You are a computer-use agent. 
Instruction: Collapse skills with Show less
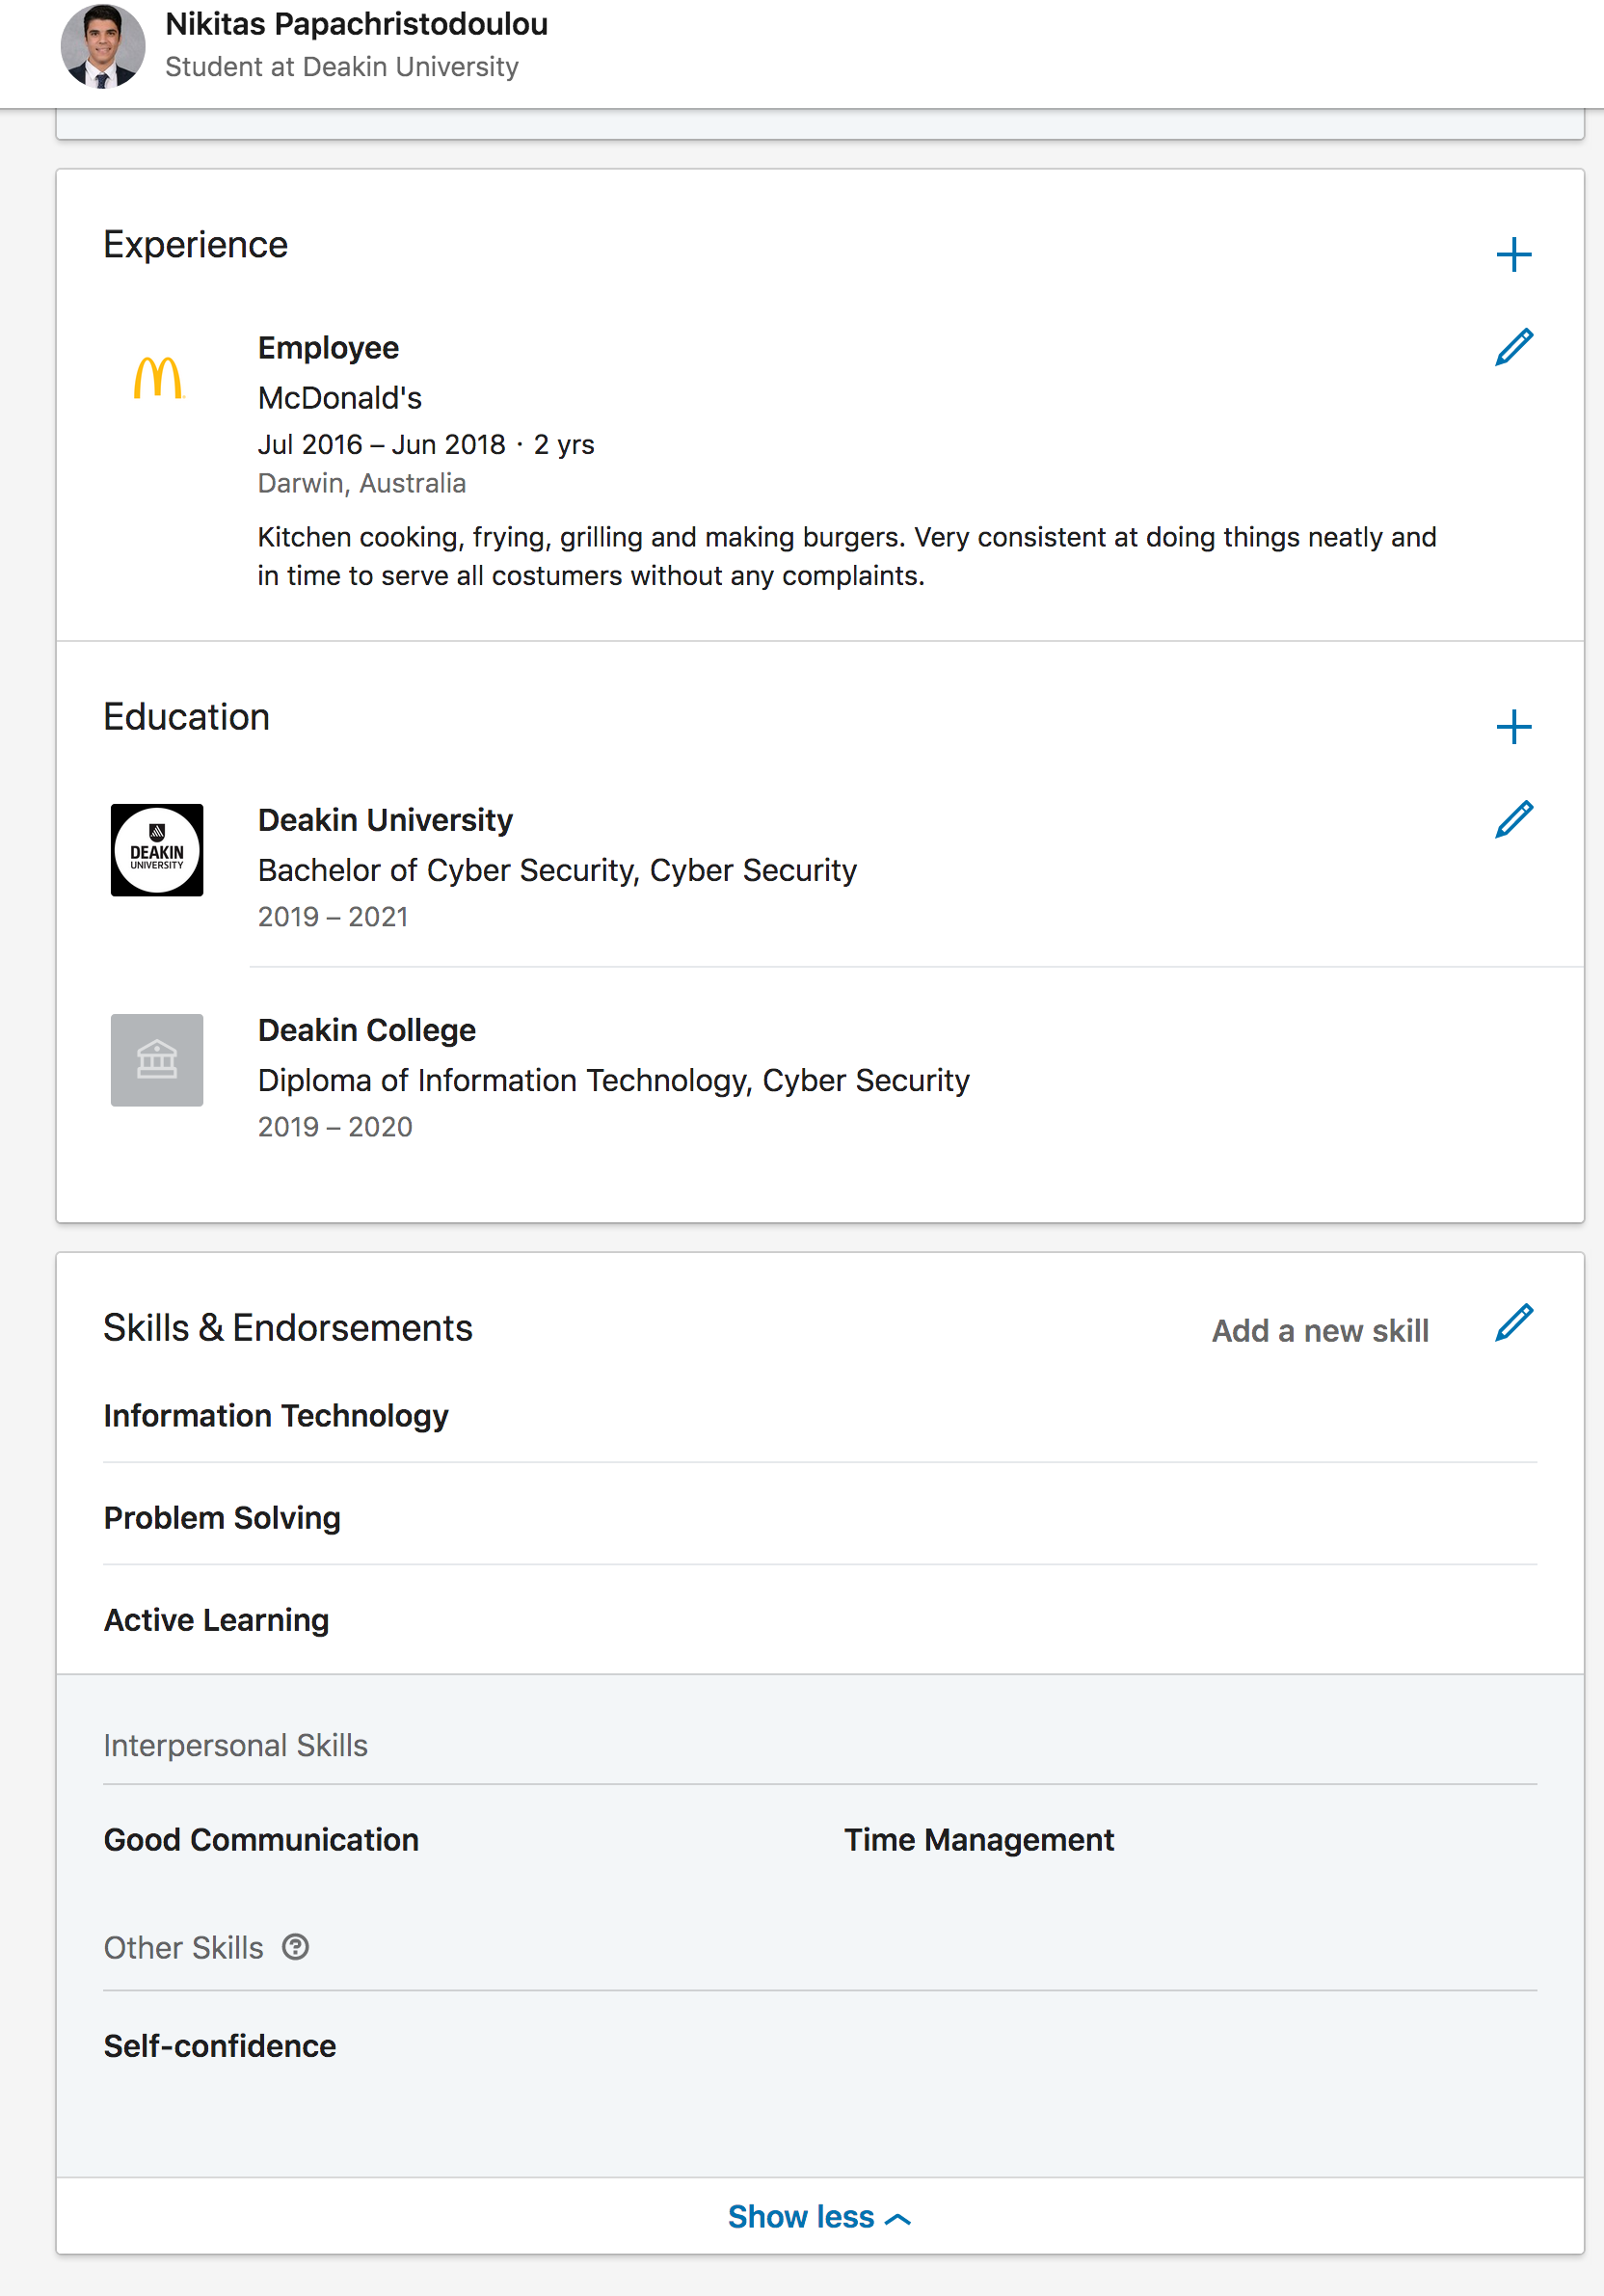[x=818, y=2217]
